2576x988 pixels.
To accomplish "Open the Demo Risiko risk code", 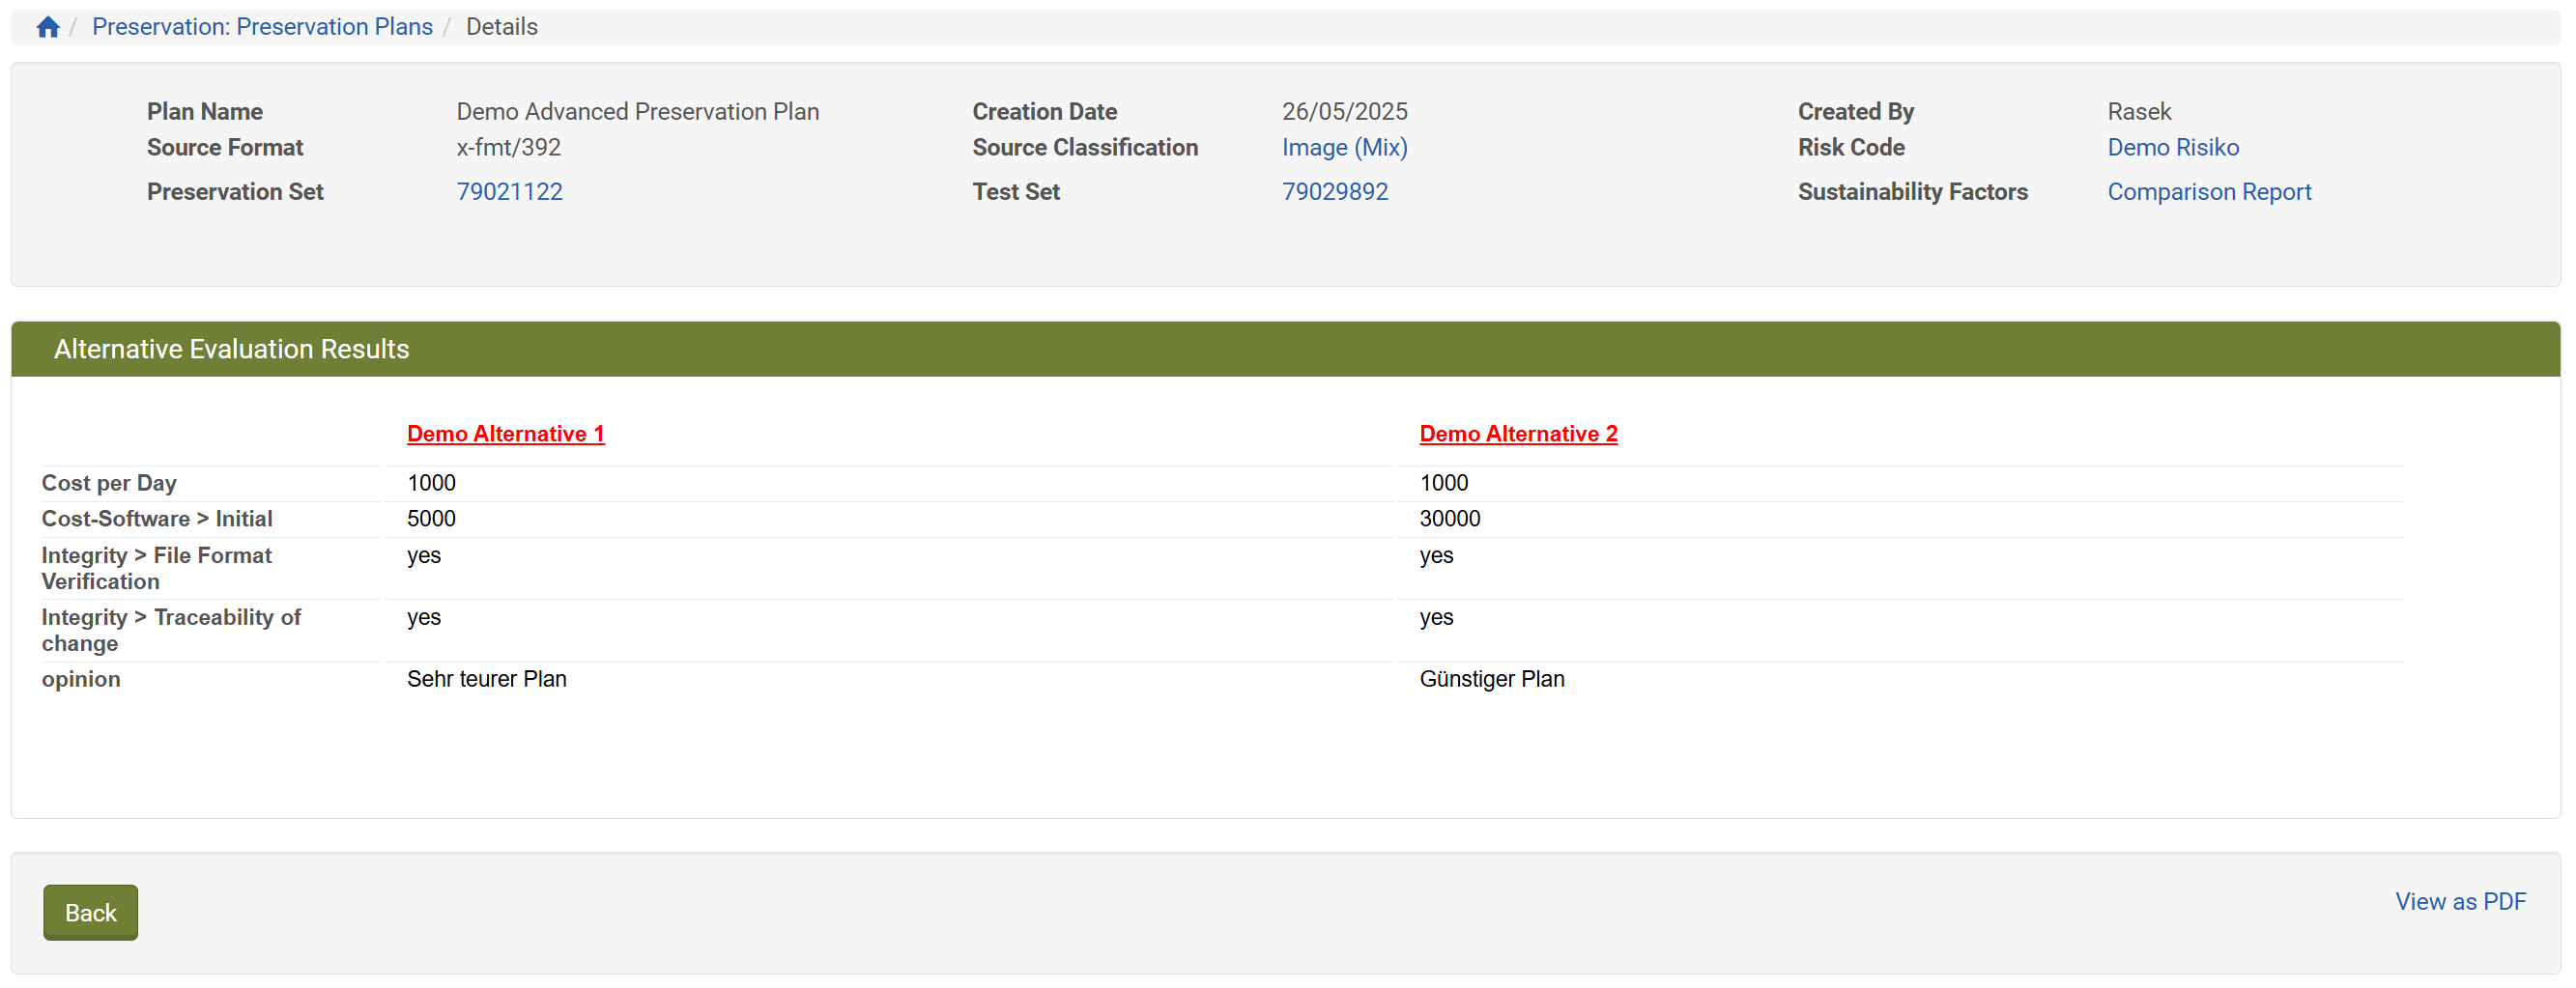I will [x=2172, y=147].
